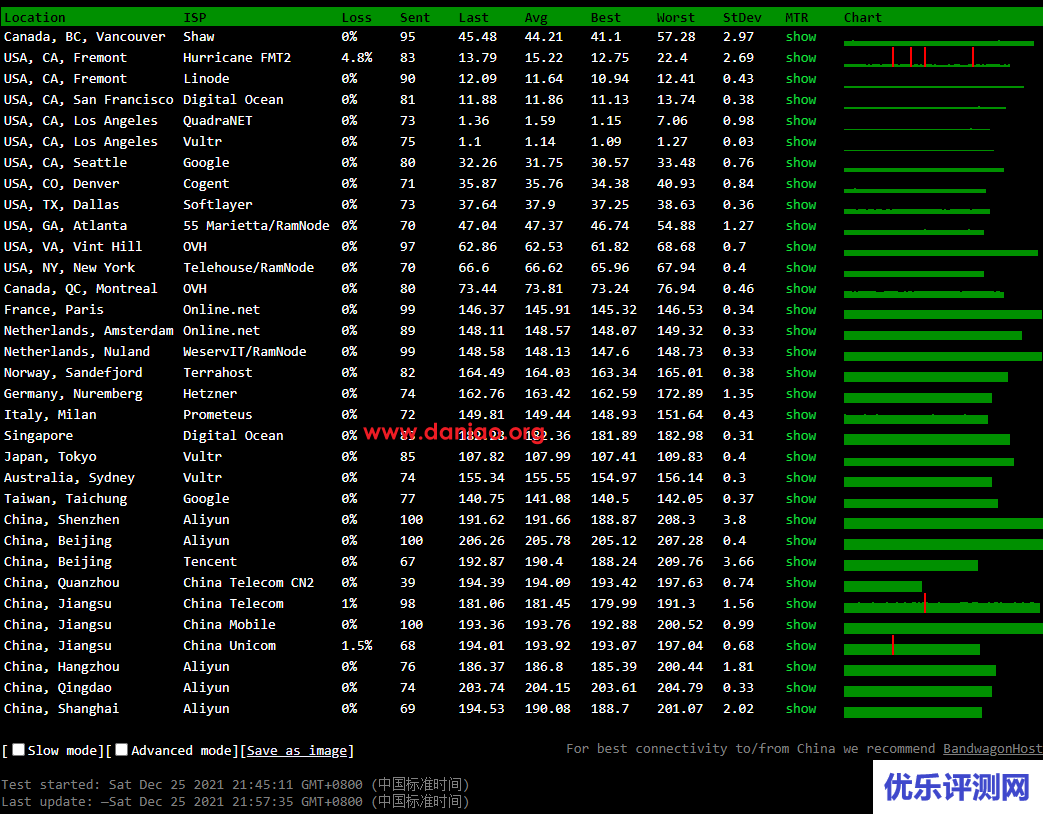The image size is (1043, 814).
Task: Click the Location column header
Action: (x=35, y=17)
